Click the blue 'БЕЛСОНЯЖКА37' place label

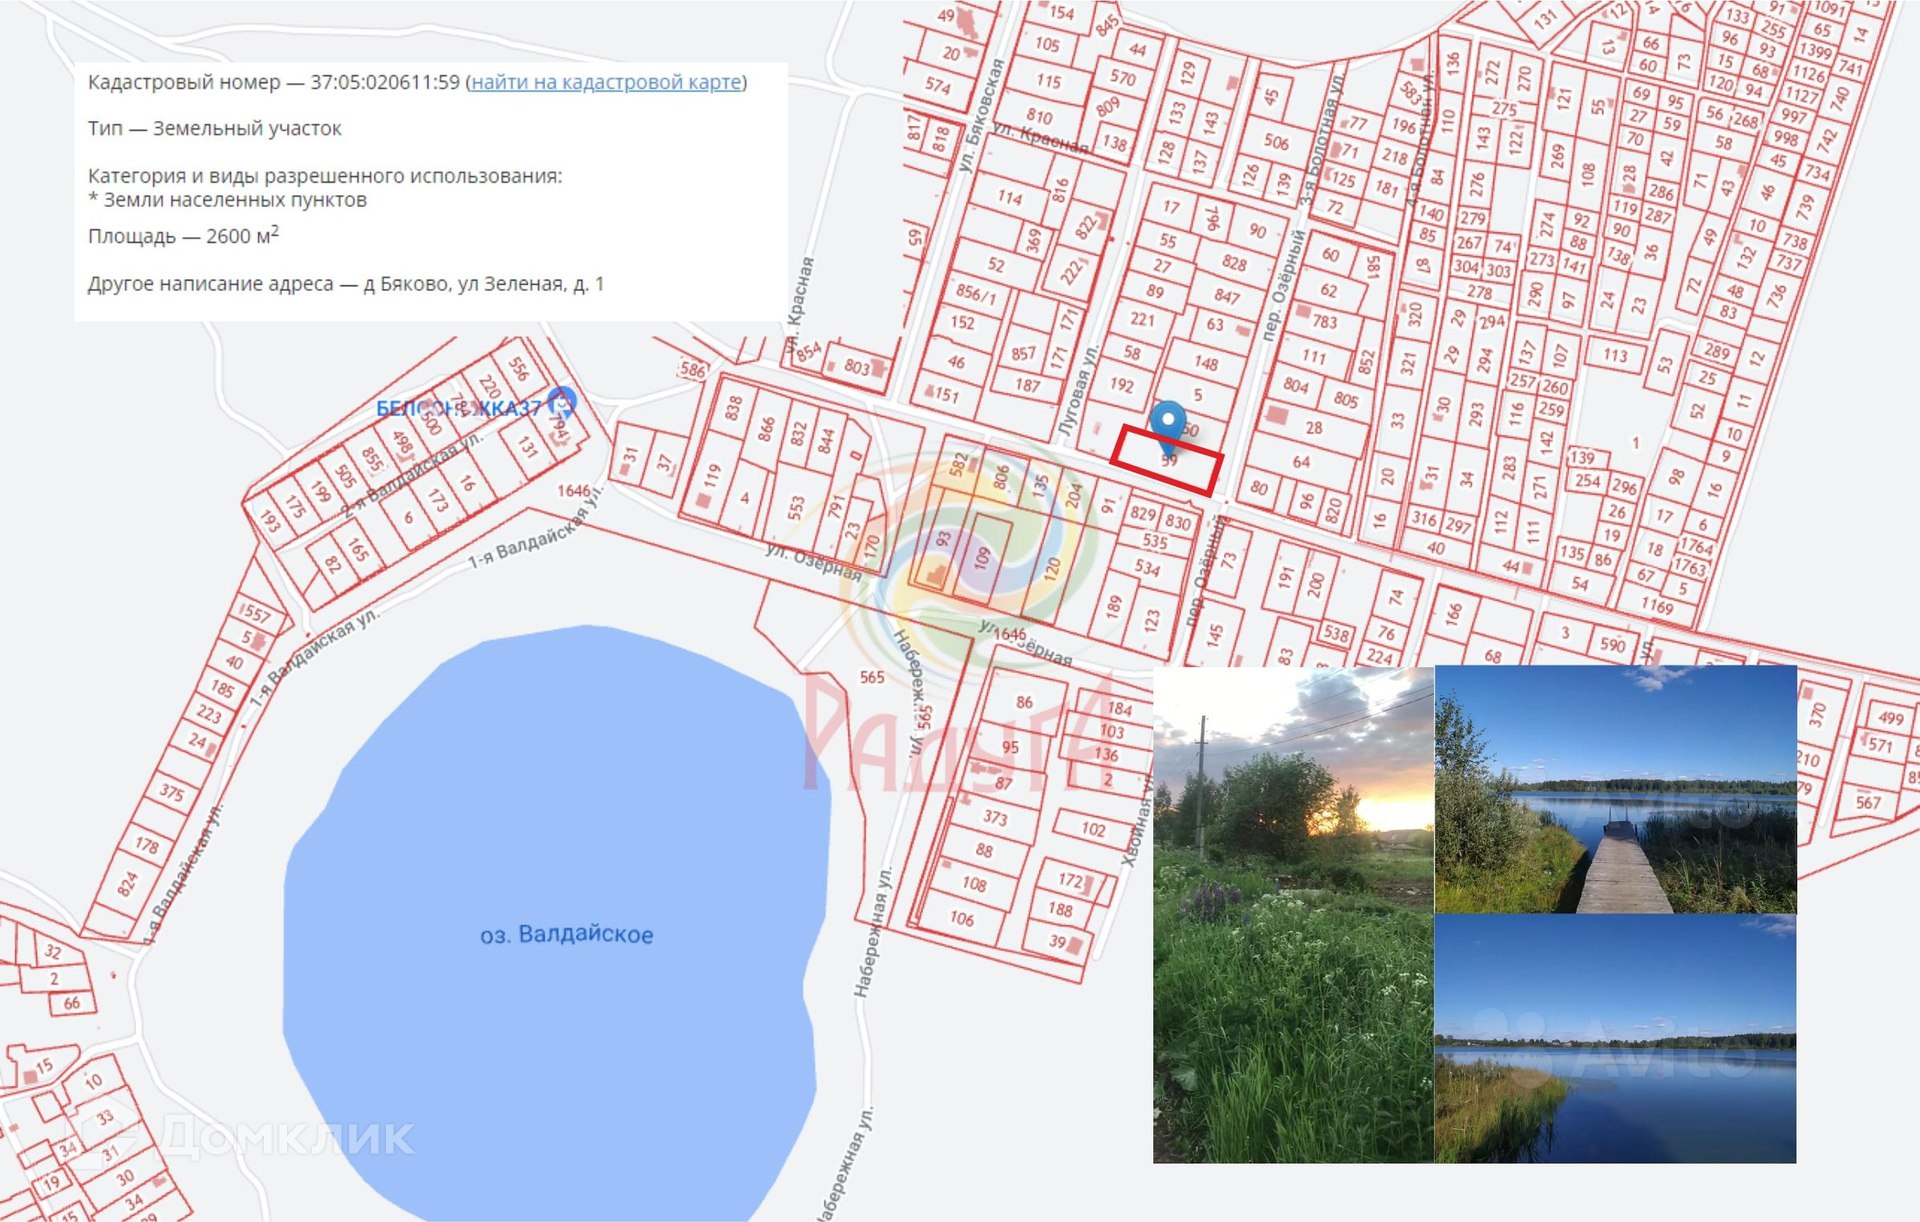pos(458,408)
